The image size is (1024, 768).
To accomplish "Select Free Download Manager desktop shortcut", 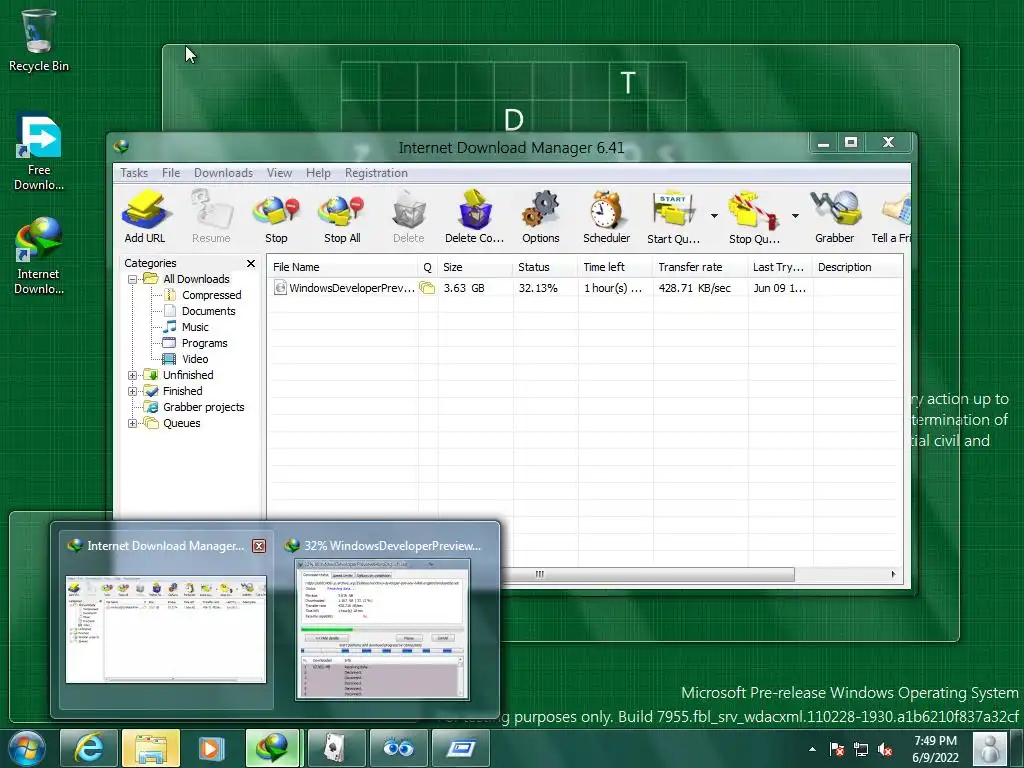I will point(39,153).
